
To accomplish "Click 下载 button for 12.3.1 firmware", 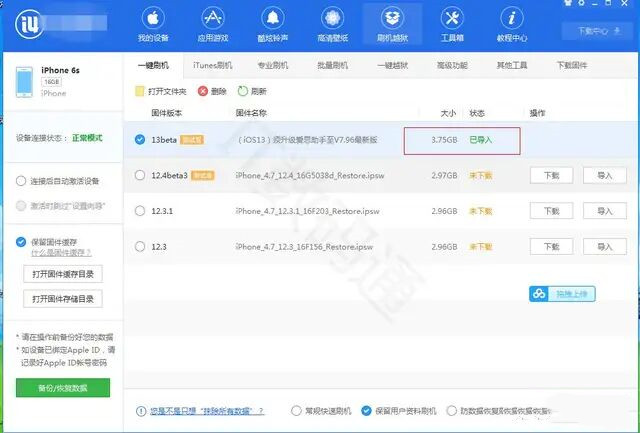I will [x=551, y=211].
